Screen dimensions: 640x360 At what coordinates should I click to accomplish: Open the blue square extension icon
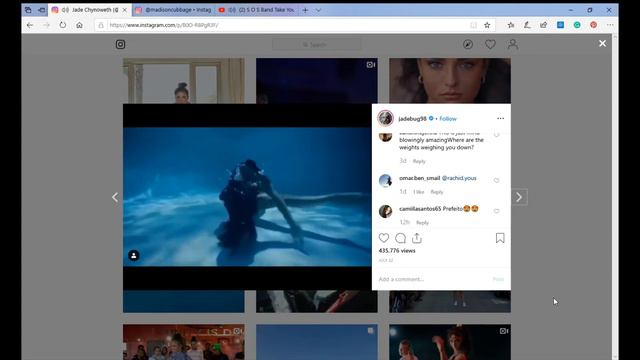[560, 25]
